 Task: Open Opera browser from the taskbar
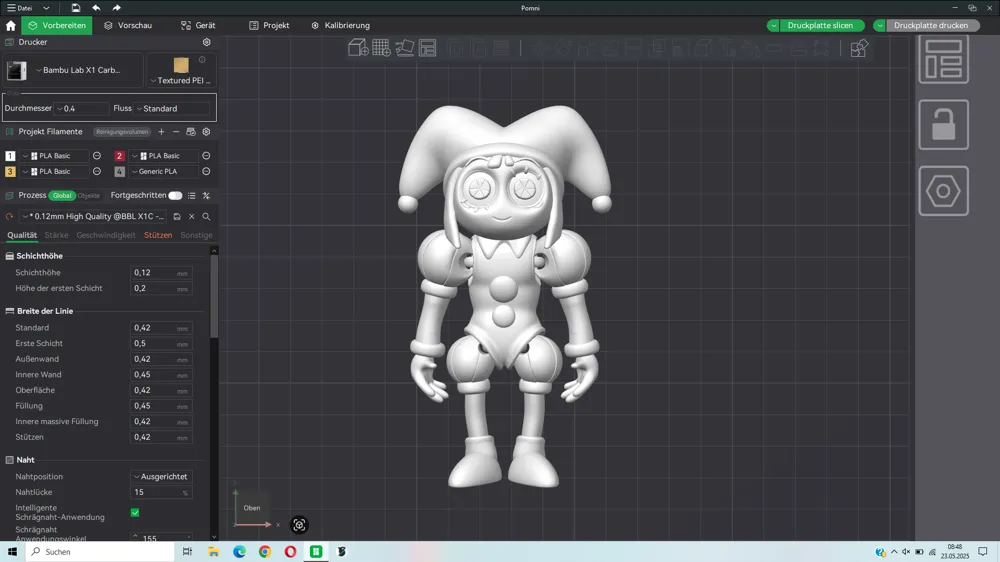click(290, 551)
